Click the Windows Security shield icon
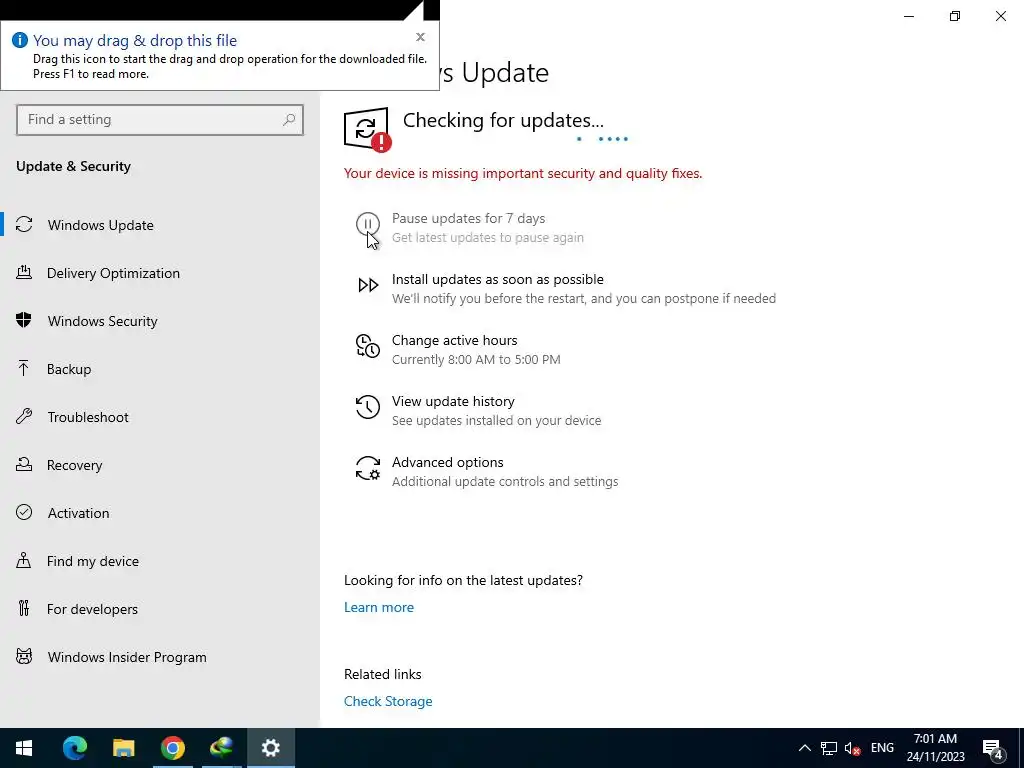This screenshot has width=1024, height=768. point(24,320)
